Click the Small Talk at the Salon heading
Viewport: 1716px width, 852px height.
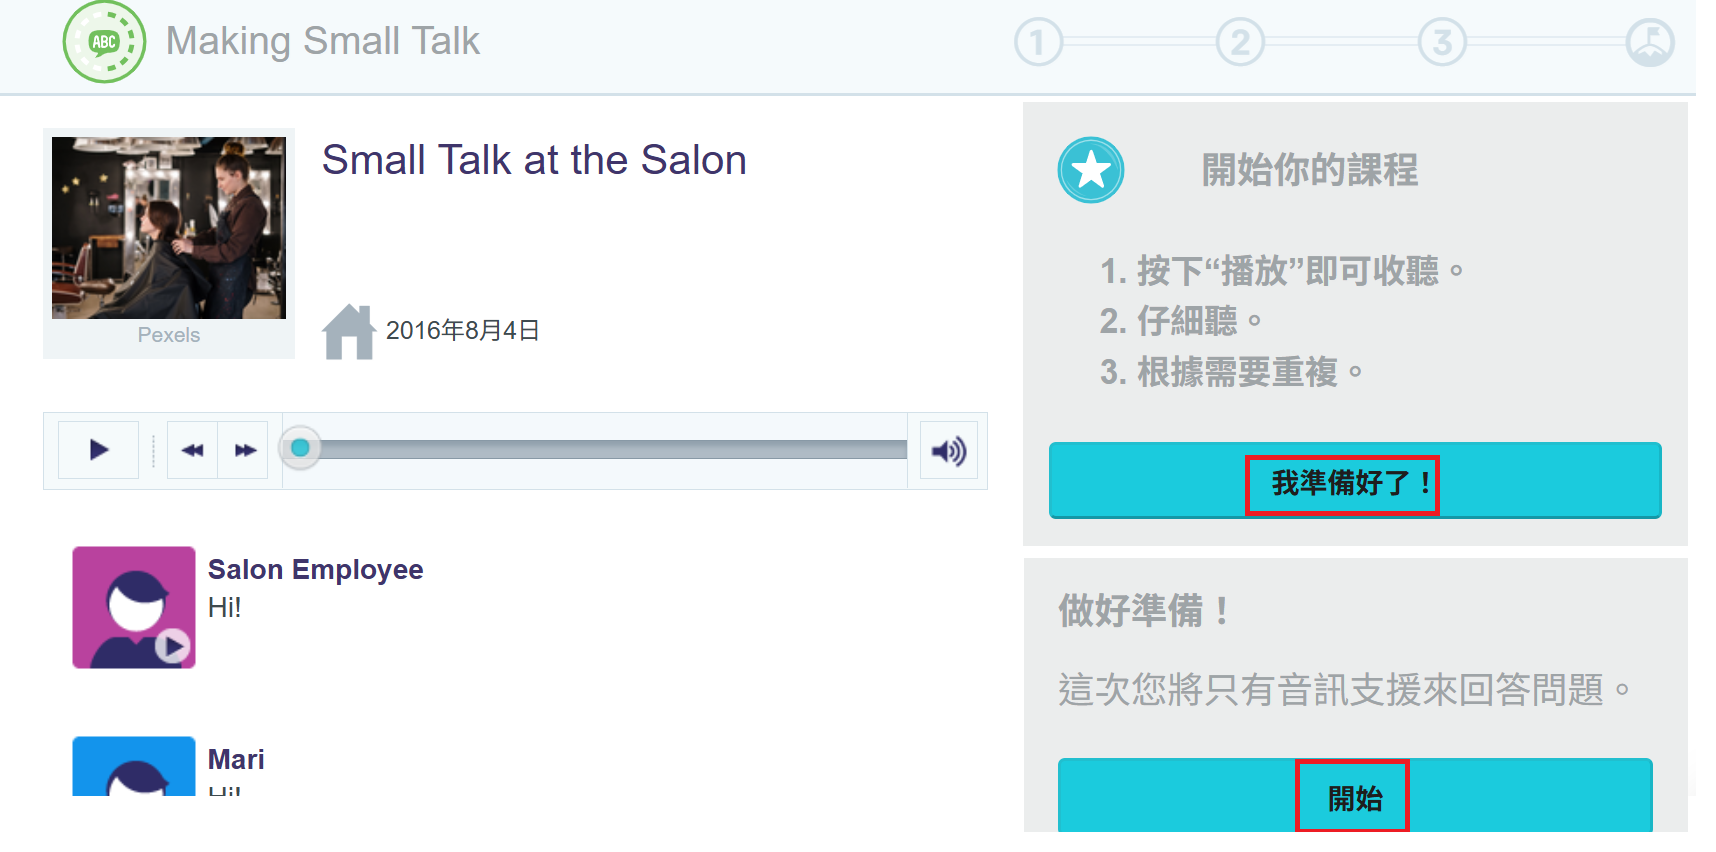tap(534, 160)
